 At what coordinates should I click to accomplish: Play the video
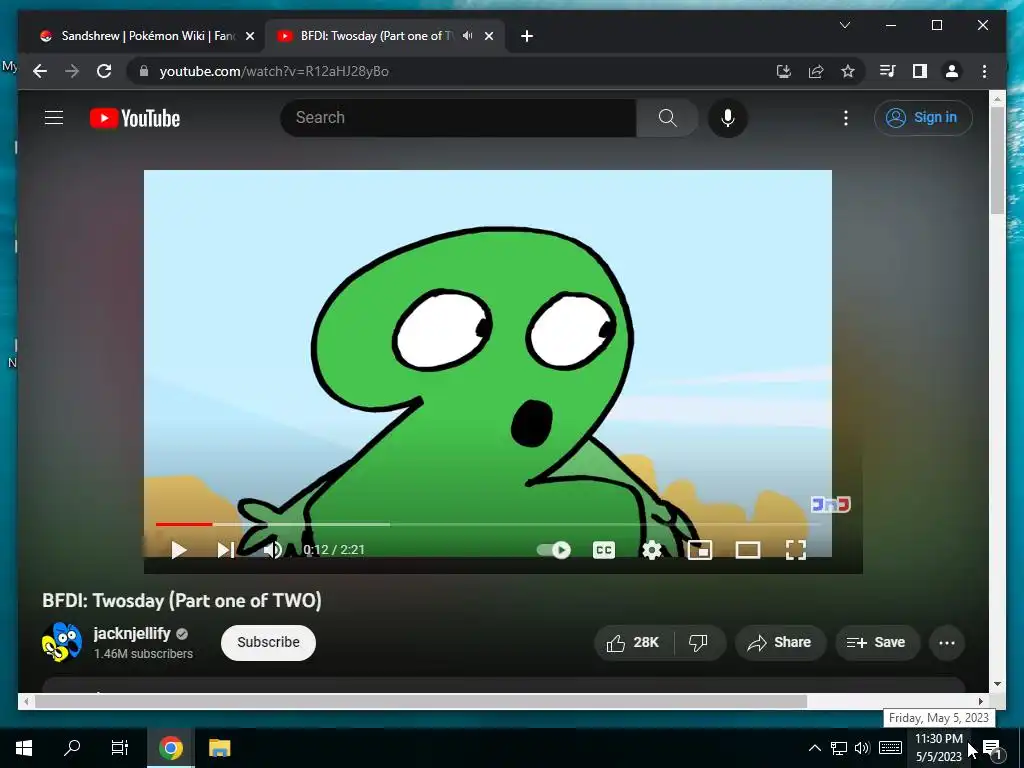coord(178,550)
